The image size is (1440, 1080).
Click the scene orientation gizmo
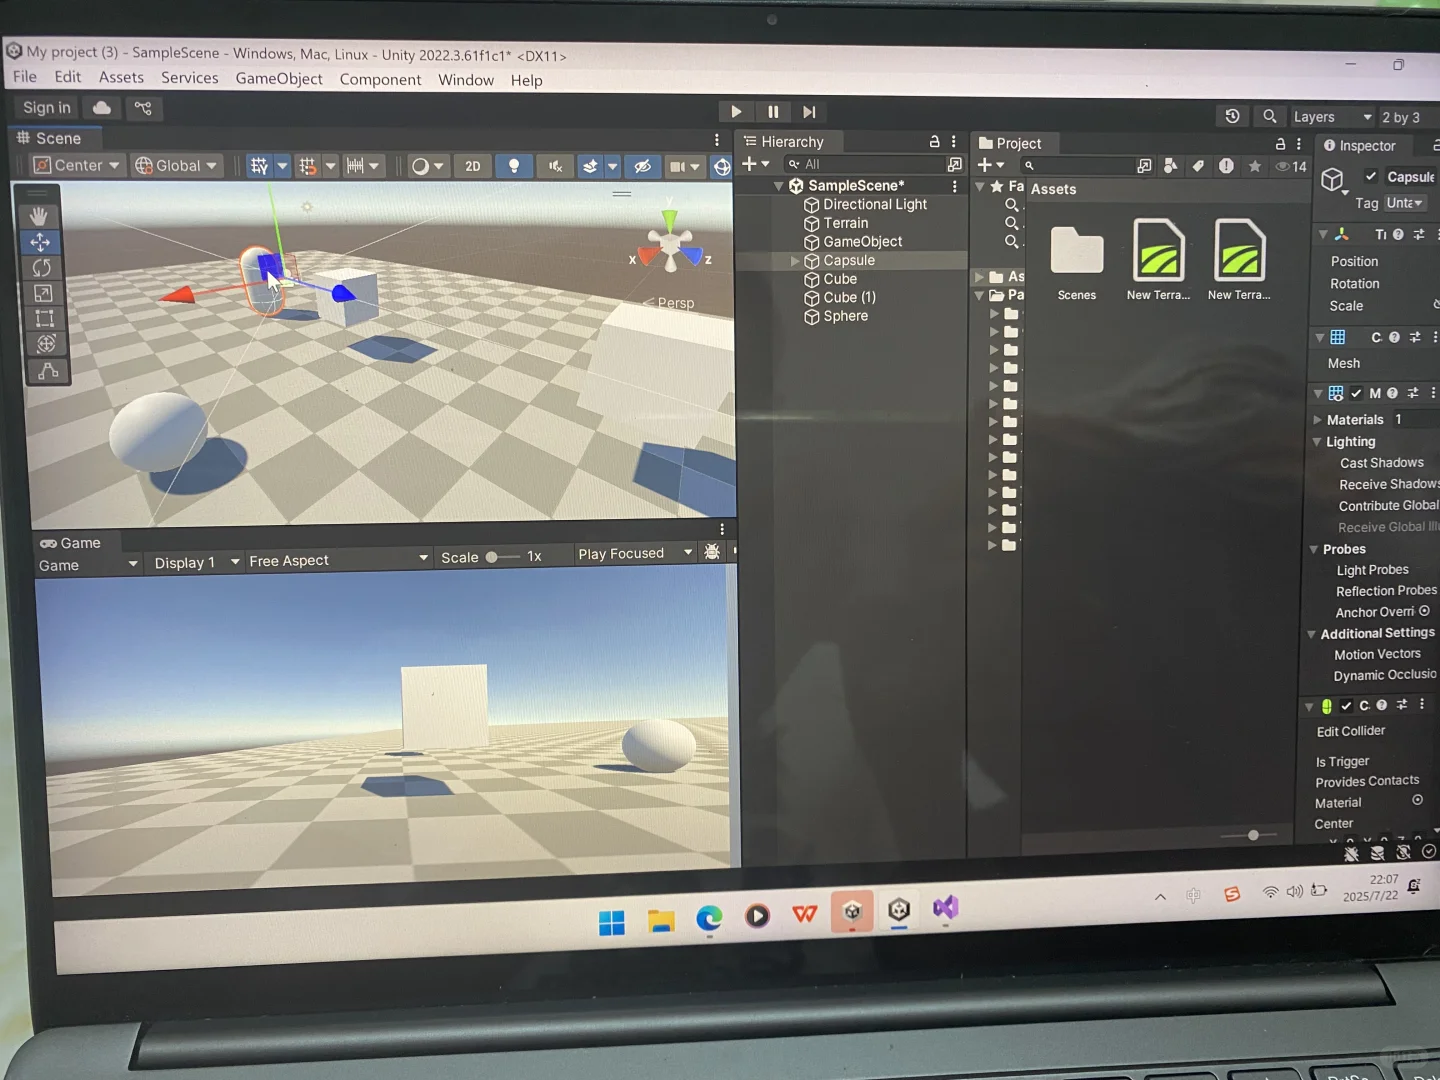click(x=670, y=244)
